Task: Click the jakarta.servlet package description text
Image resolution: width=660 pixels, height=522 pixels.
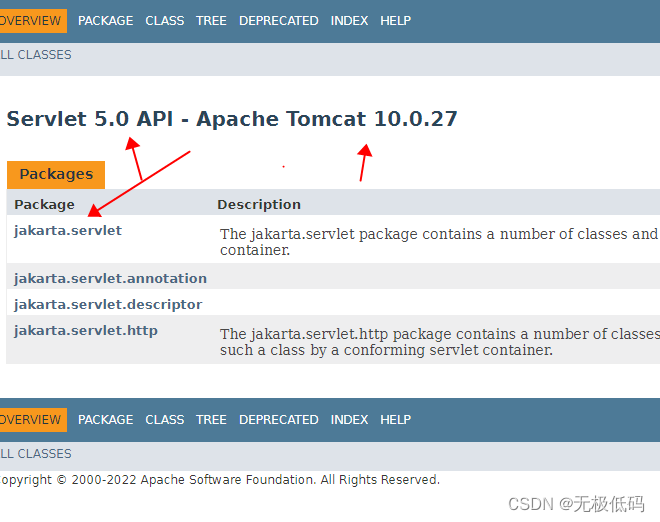Action: [440, 242]
